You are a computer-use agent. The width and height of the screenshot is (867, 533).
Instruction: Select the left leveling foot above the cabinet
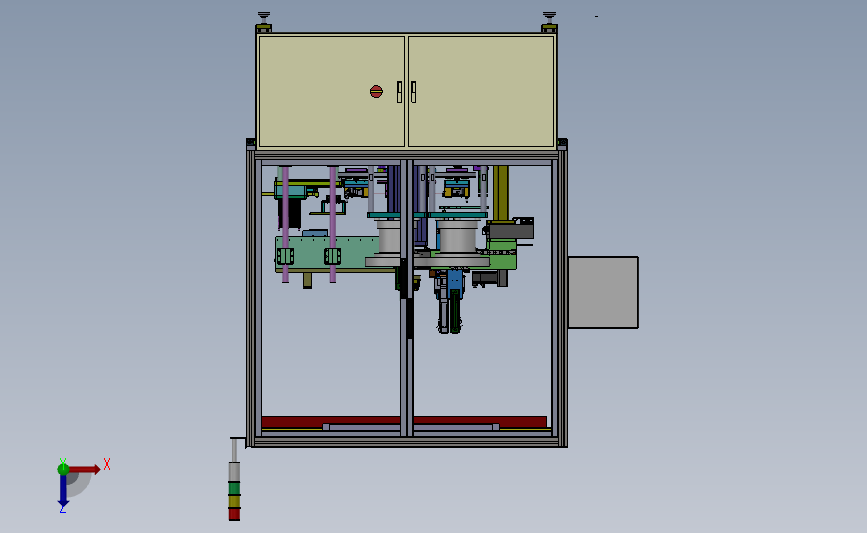(264, 22)
